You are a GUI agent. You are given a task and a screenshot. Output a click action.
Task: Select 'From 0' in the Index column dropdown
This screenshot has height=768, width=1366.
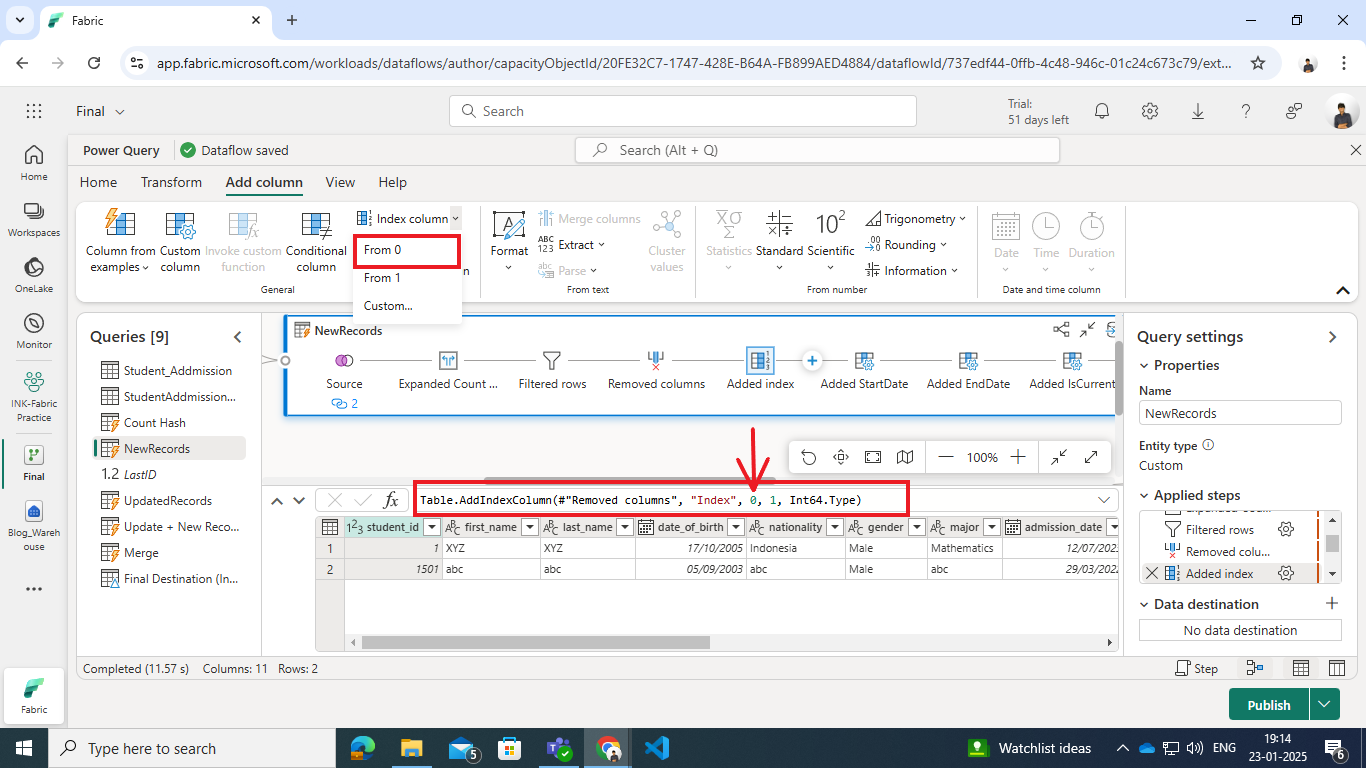pos(407,250)
